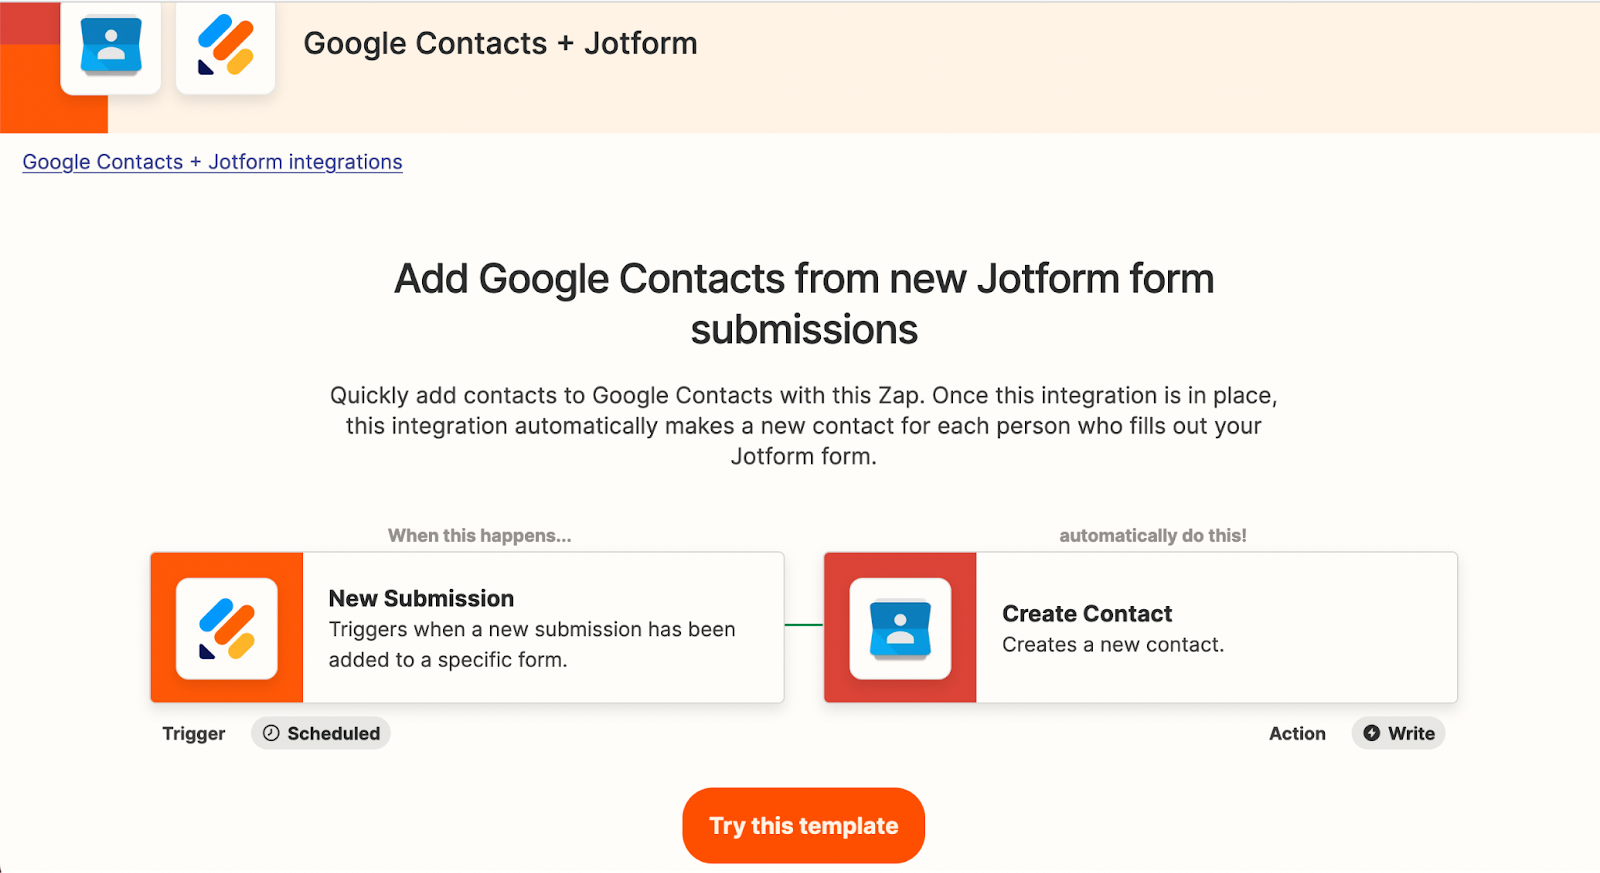The height and width of the screenshot is (873, 1600).
Task: Click the Jotform icon in trigger card
Action: coord(227,628)
